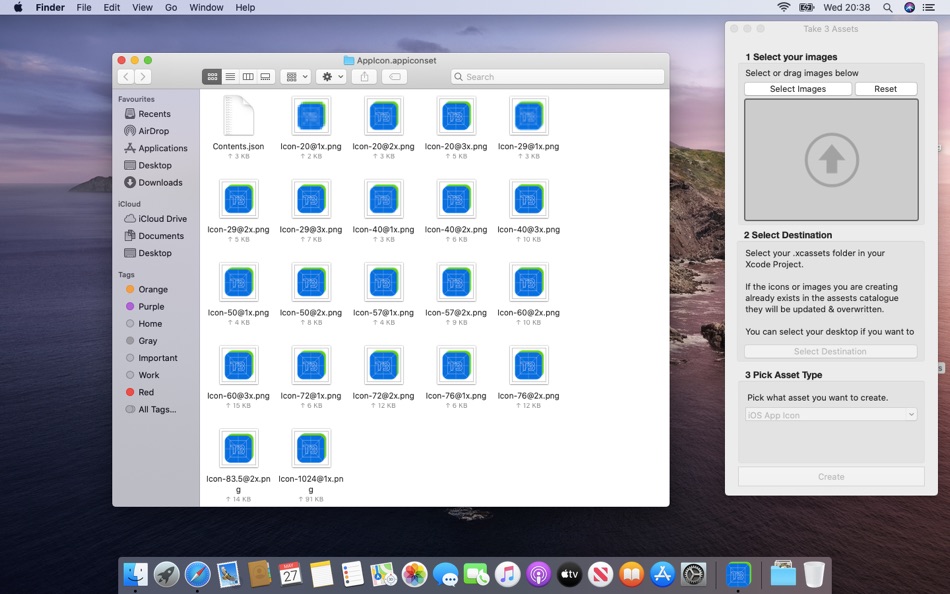The width and height of the screenshot is (950, 594).
Task: Click the Finder Search field
Action: [557, 77]
